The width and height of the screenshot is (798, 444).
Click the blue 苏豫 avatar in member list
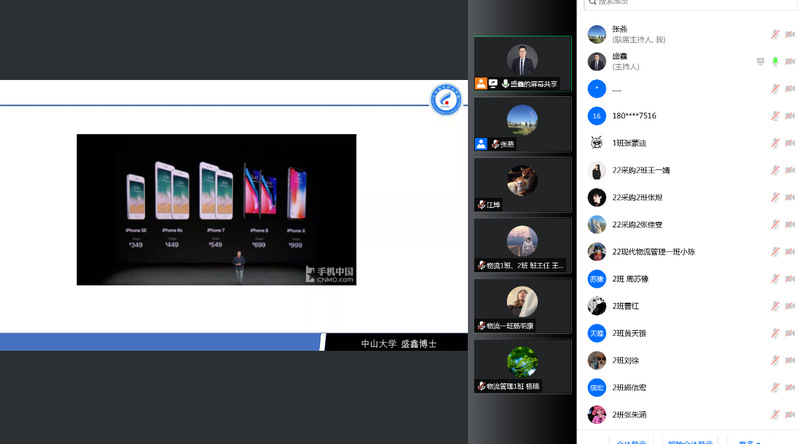[596, 279]
